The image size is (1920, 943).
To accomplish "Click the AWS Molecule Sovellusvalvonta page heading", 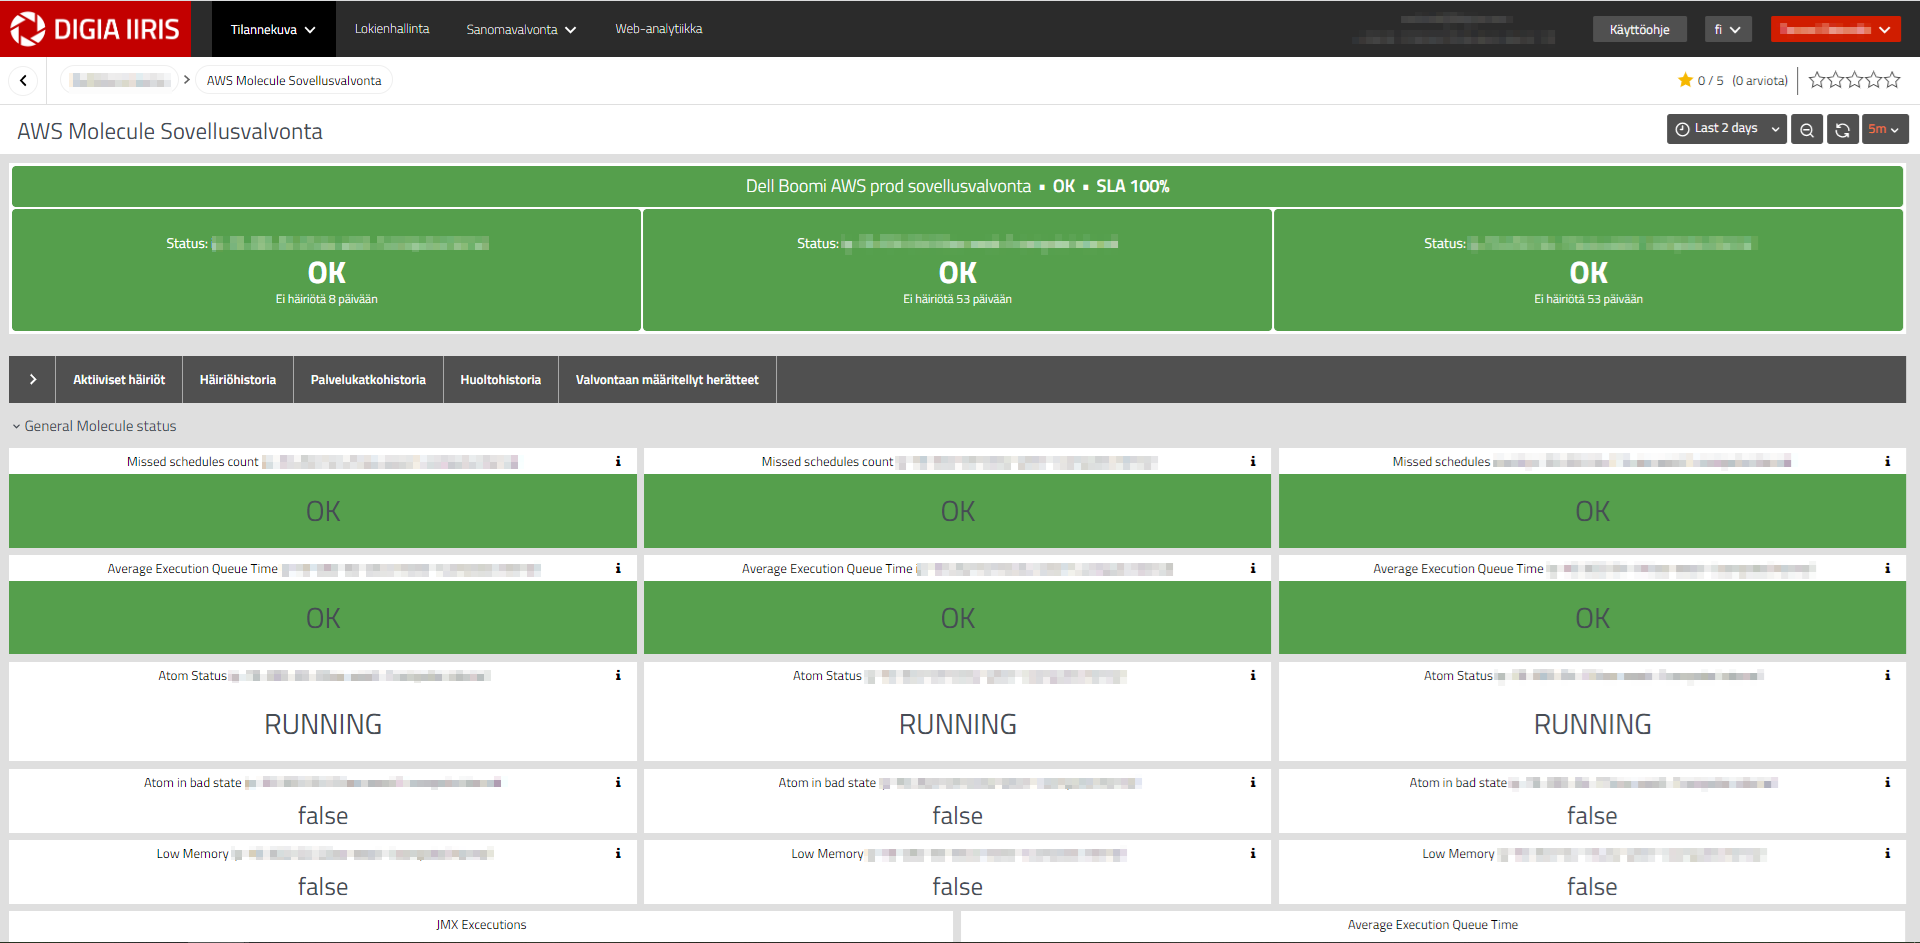I will point(170,131).
